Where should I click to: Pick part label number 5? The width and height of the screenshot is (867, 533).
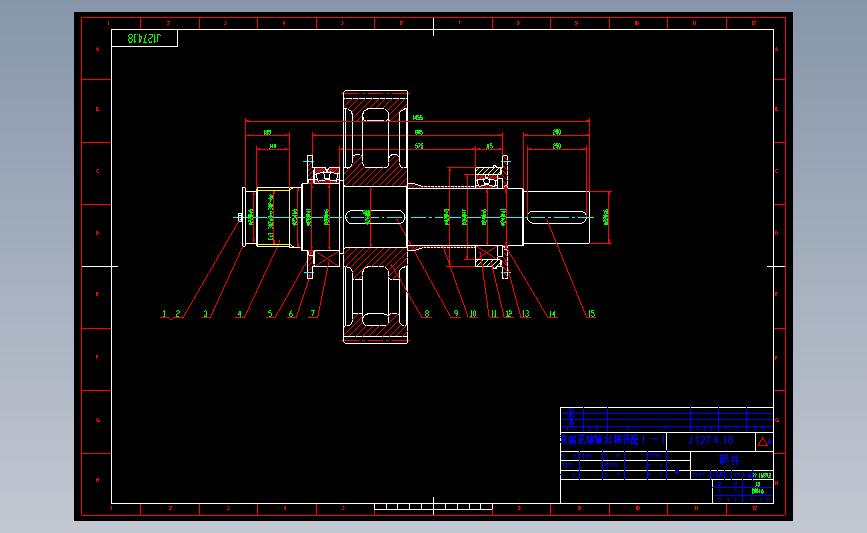click(270, 313)
